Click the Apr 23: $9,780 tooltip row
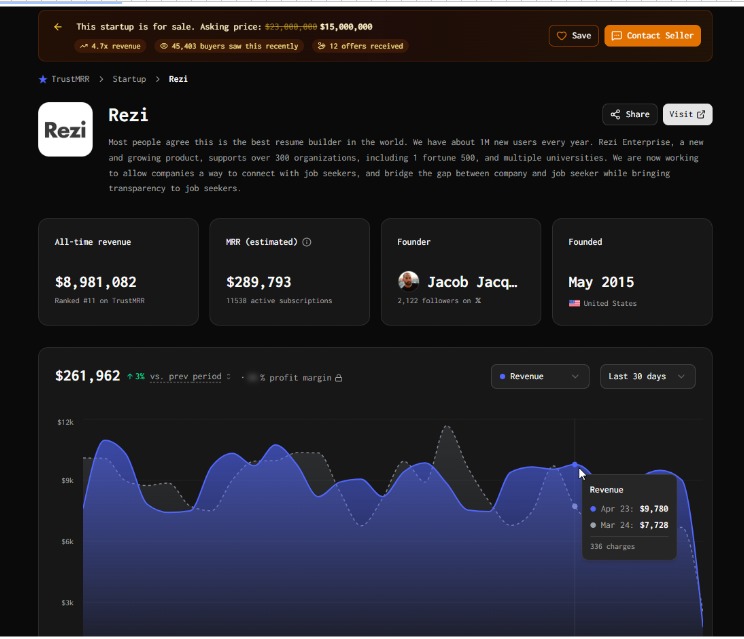744x639 pixels. point(629,509)
